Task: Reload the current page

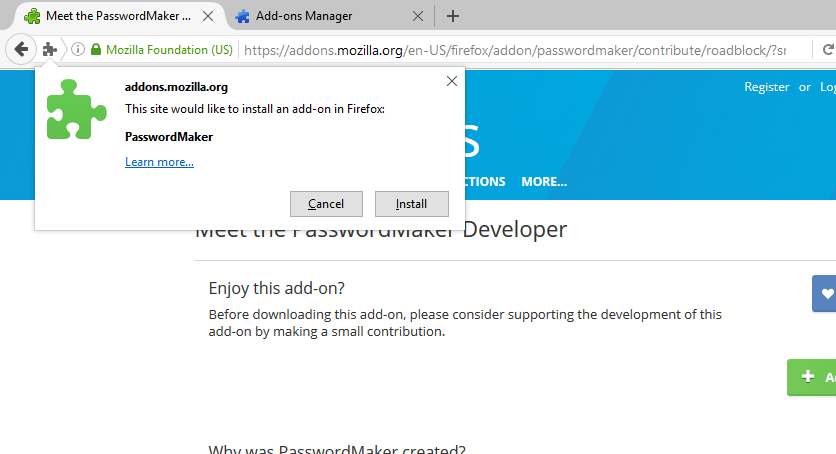Action: tap(828, 49)
